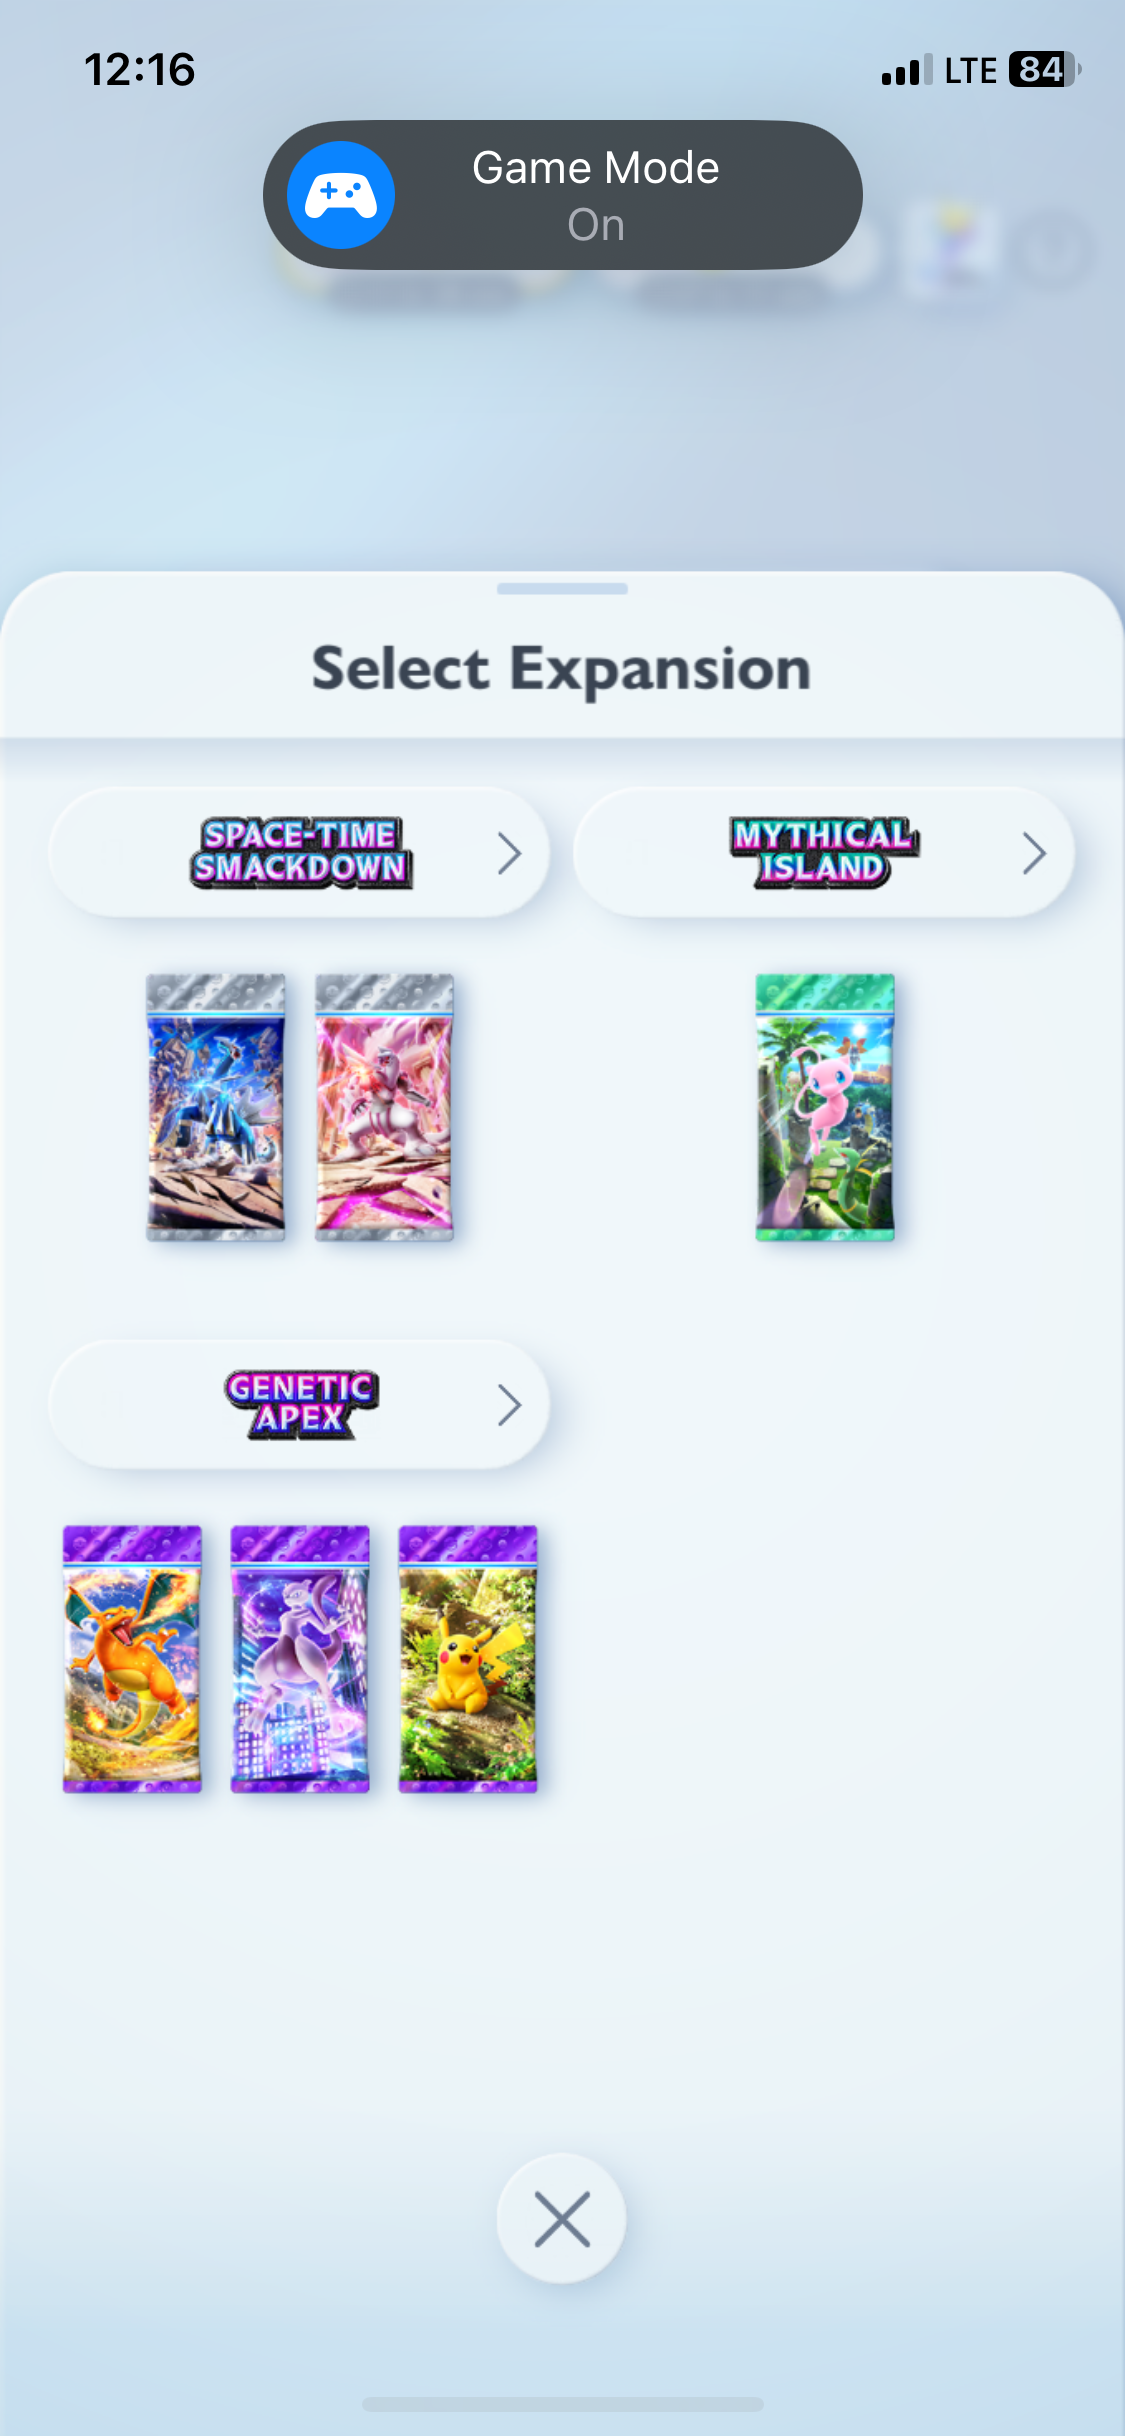
Task: Tap the Select Expansion heading
Action: (x=561, y=668)
